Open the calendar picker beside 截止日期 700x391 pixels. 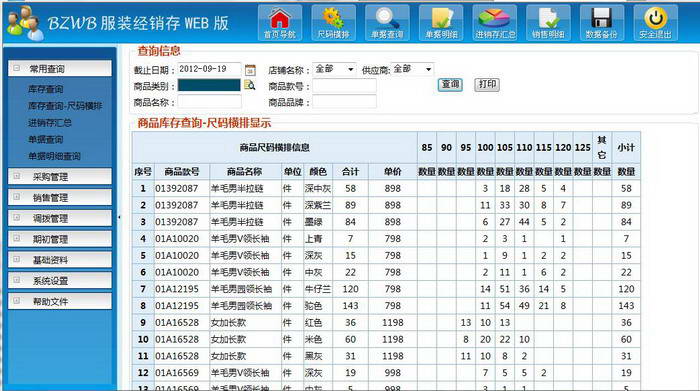[x=250, y=70]
